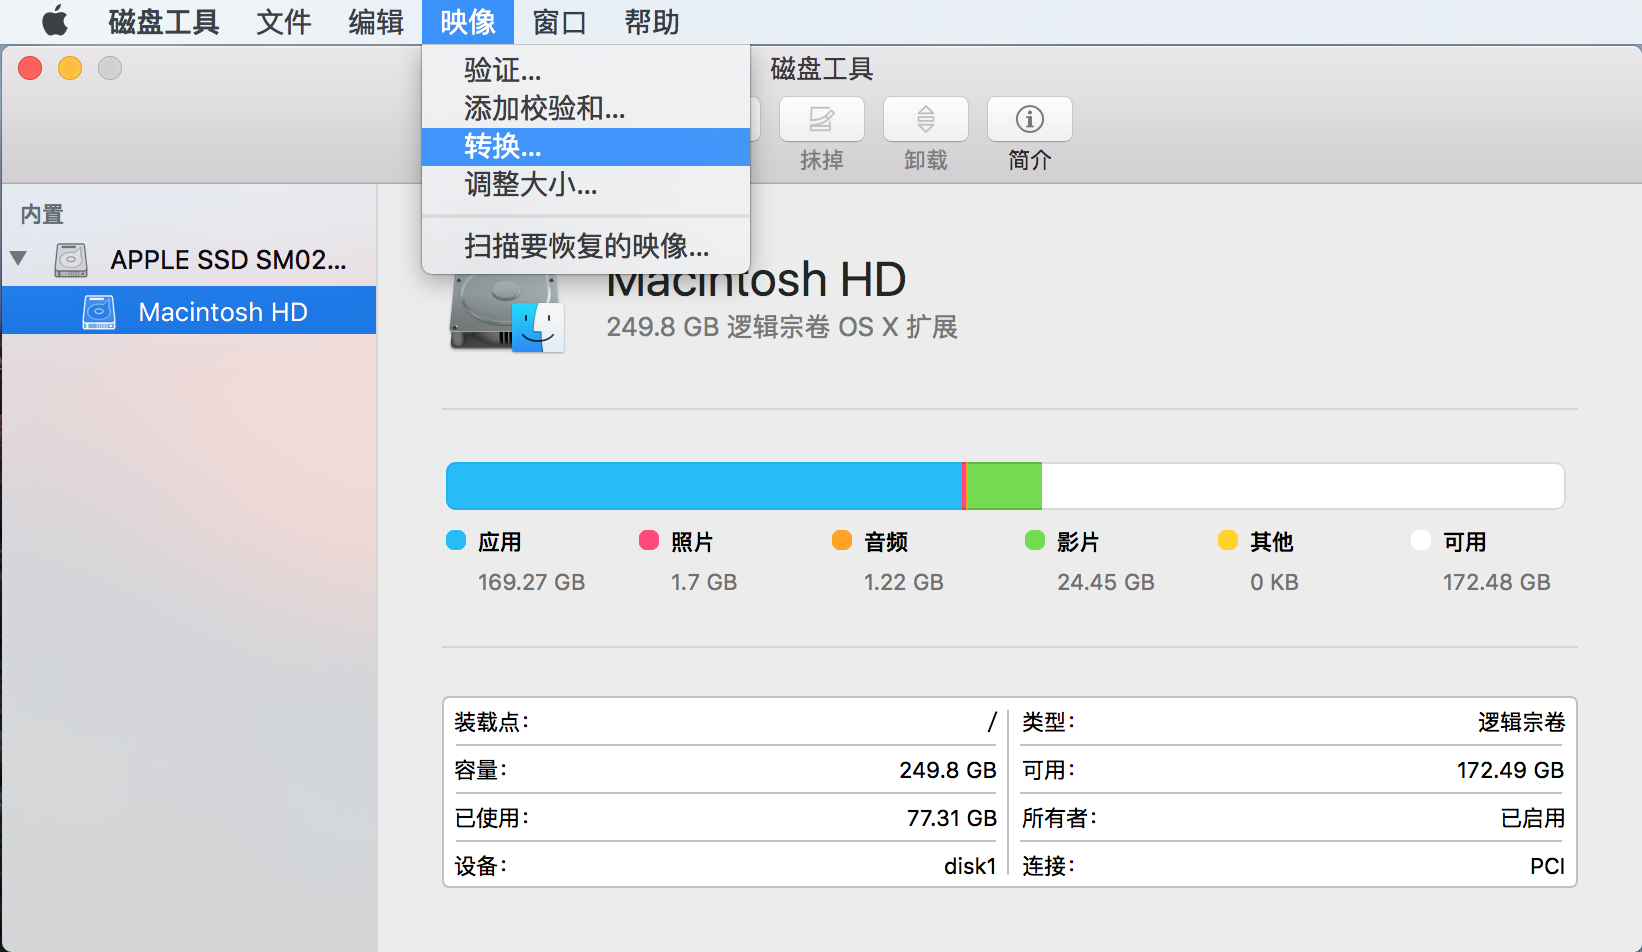Open the 文件 menu

coord(284,21)
